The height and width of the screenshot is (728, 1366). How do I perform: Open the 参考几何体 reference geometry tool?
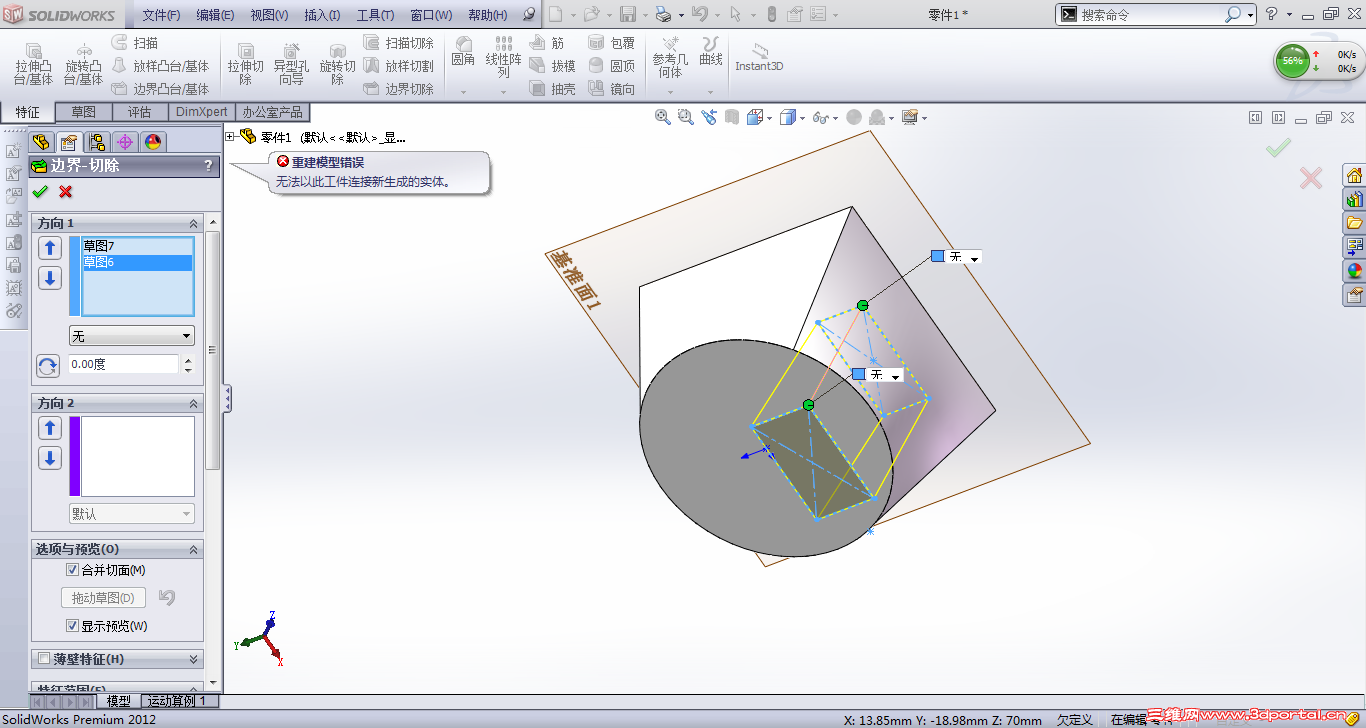tap(670, 58)
